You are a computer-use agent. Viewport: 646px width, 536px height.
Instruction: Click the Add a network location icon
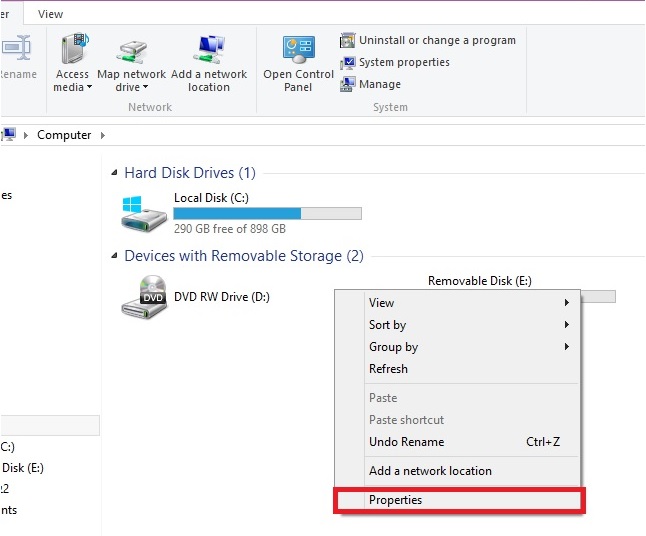[209, 50]
